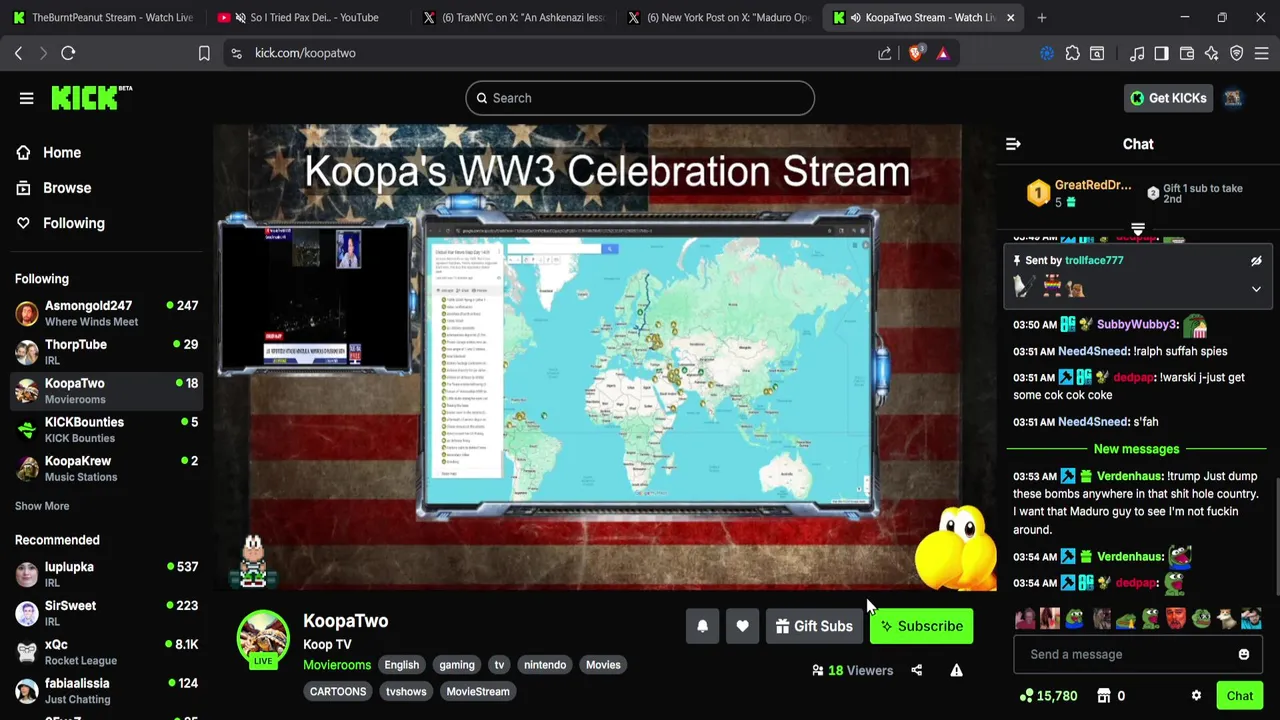Open chat settings gear
This screenshot has height=720, width=1280.
click(x=1196, y=696)
